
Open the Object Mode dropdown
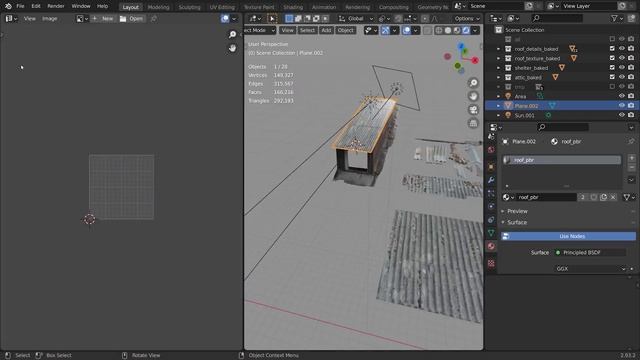pyautogui.click(x=260, y=30)
